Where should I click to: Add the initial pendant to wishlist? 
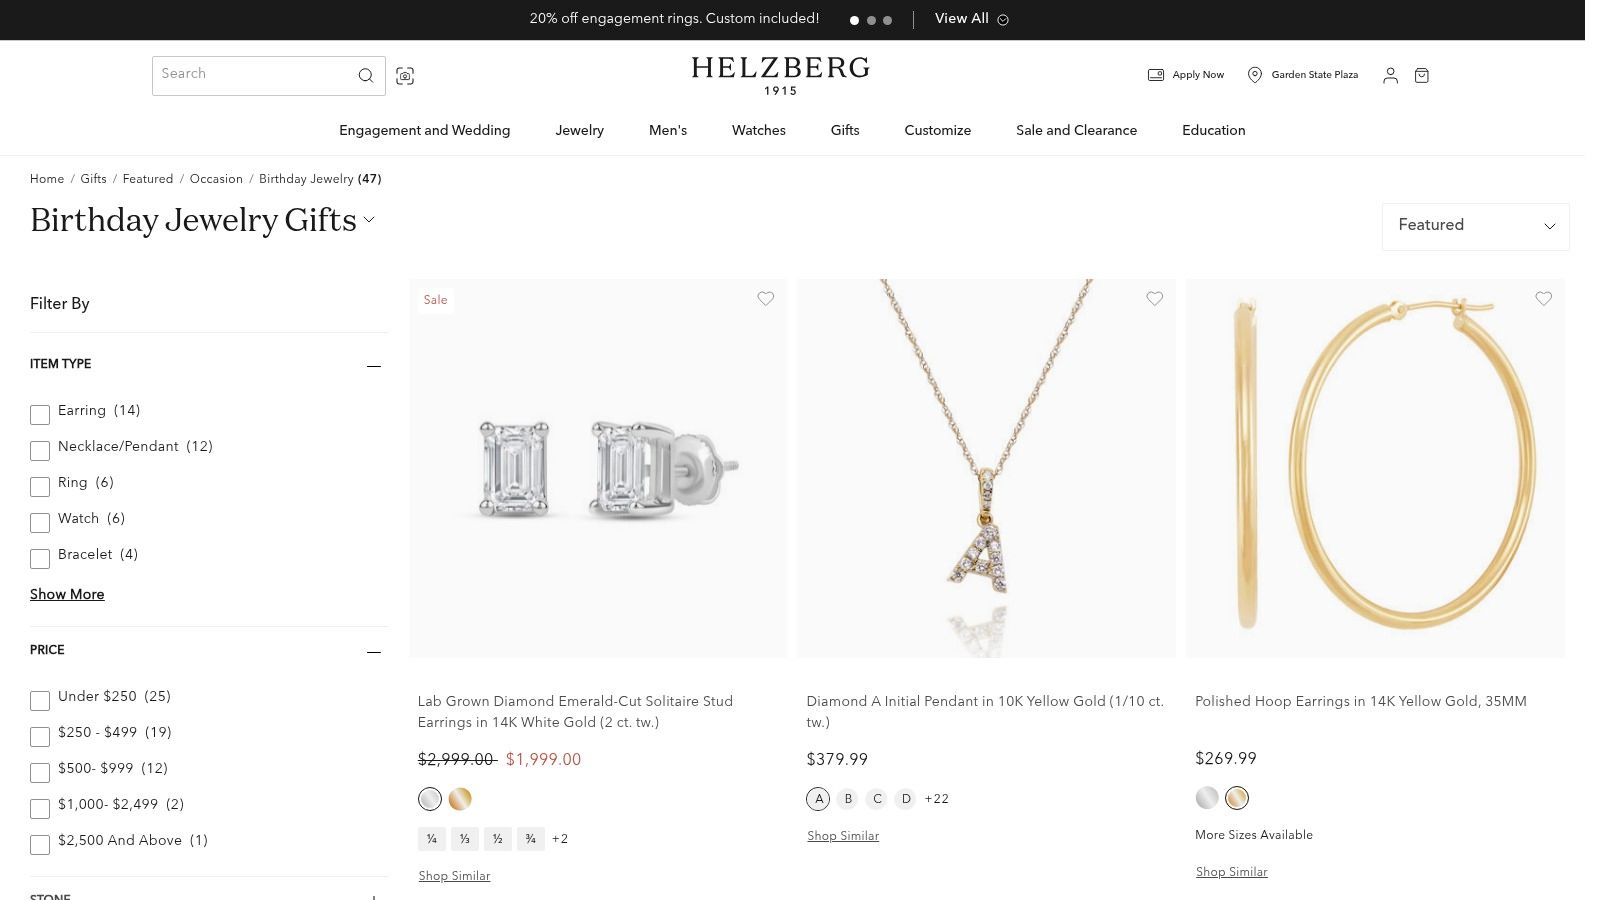[x=1155, y=299]
